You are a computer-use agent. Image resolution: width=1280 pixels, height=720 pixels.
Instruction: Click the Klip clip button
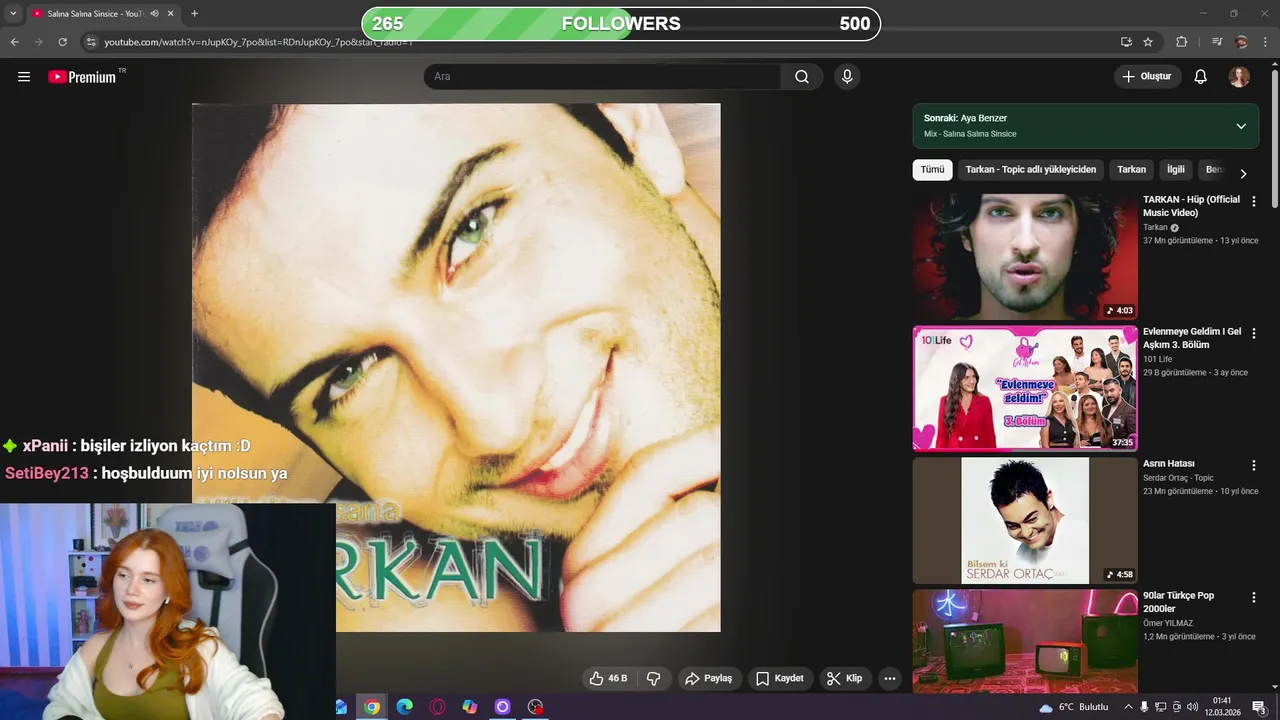[845, 678]
